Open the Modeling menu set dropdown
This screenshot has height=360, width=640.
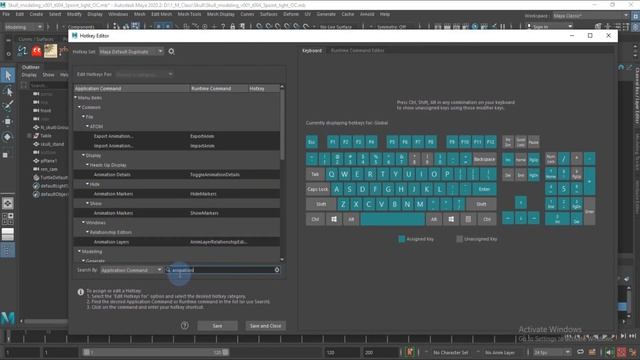point(23,27)
